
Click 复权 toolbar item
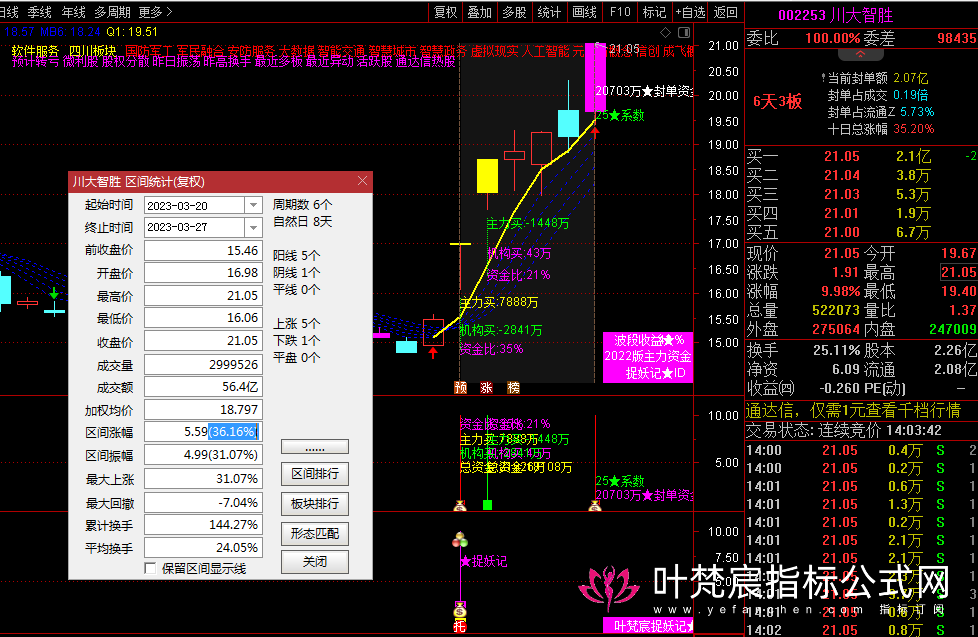445,12
